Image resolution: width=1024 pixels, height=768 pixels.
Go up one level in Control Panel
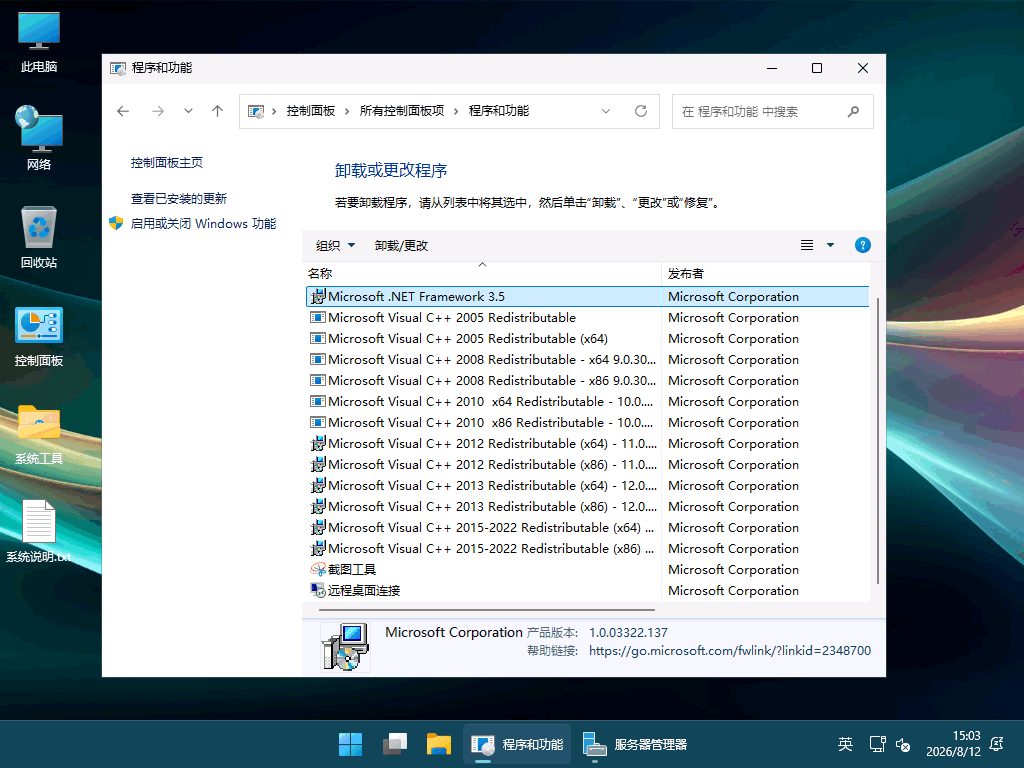tap(217, 111)
